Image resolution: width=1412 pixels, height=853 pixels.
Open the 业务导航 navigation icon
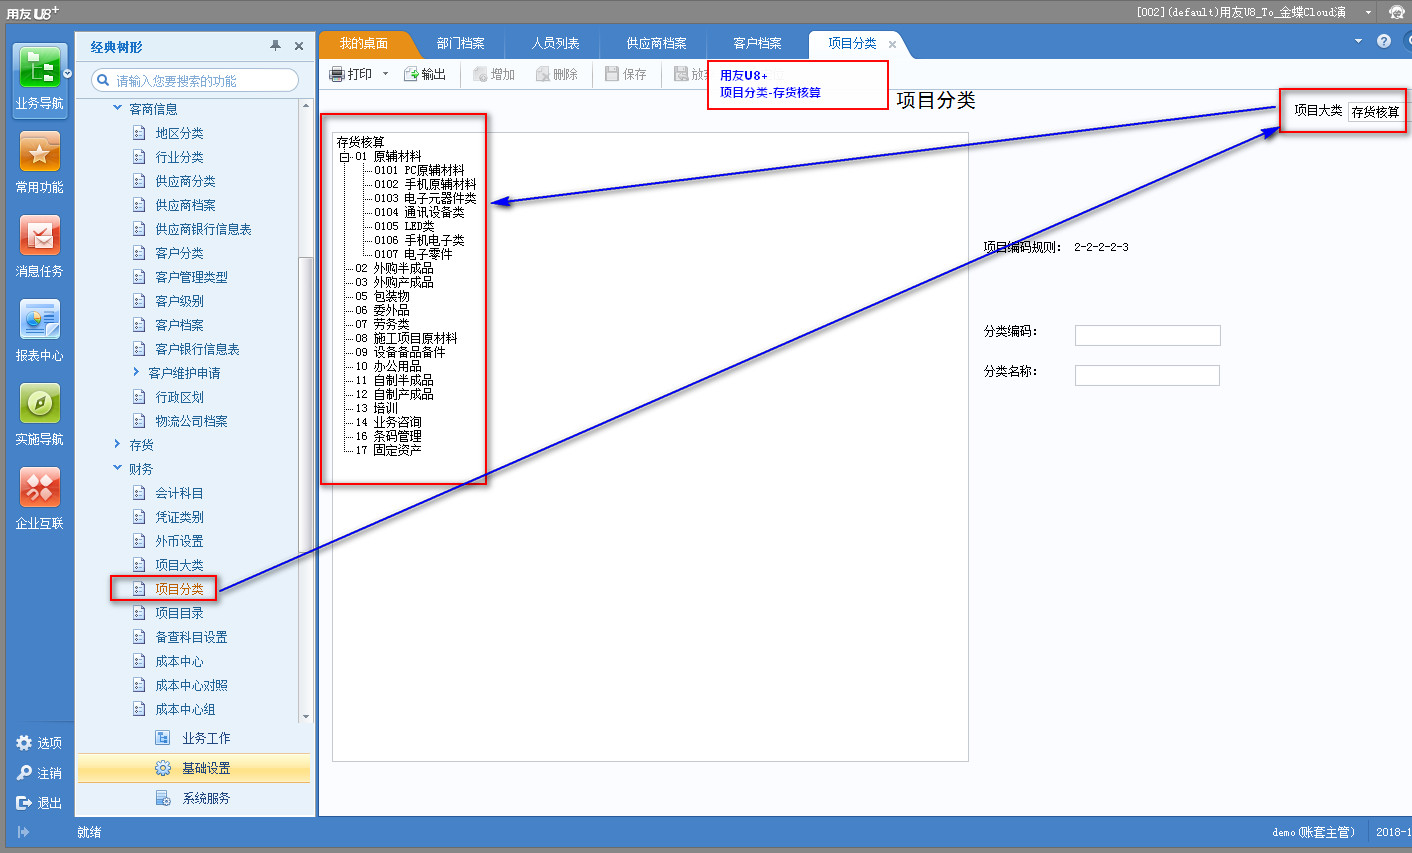[39, 70]
